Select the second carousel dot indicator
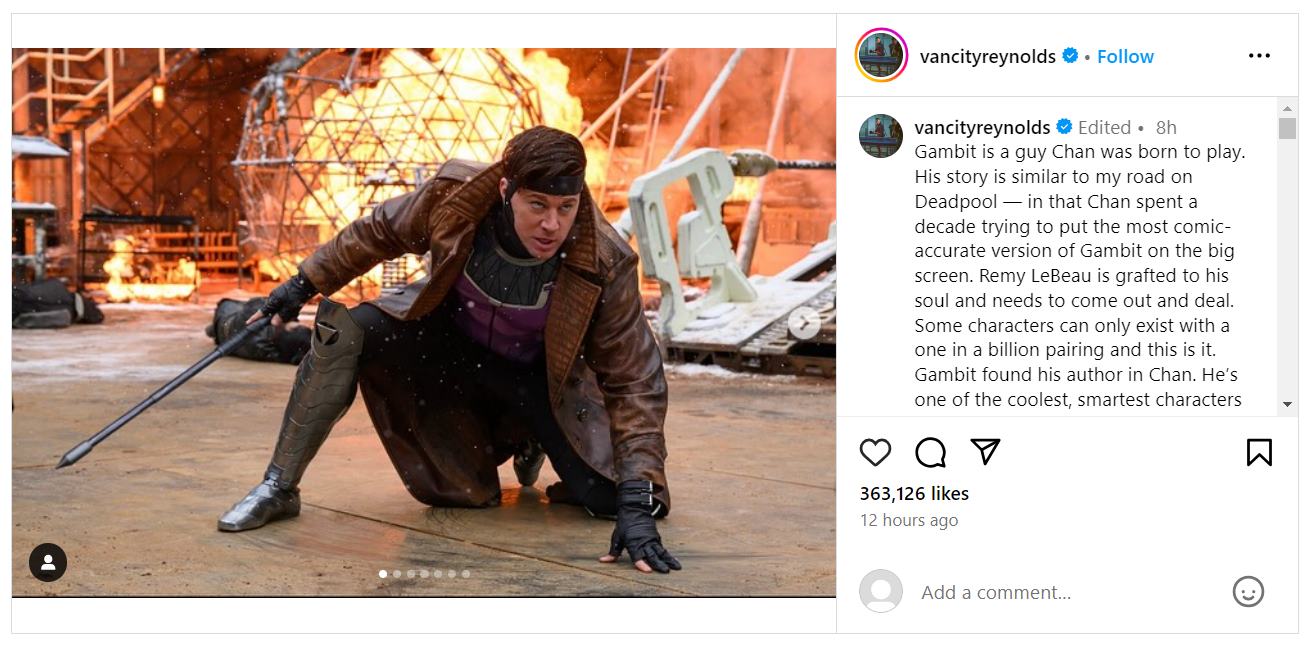 [398, 574]
